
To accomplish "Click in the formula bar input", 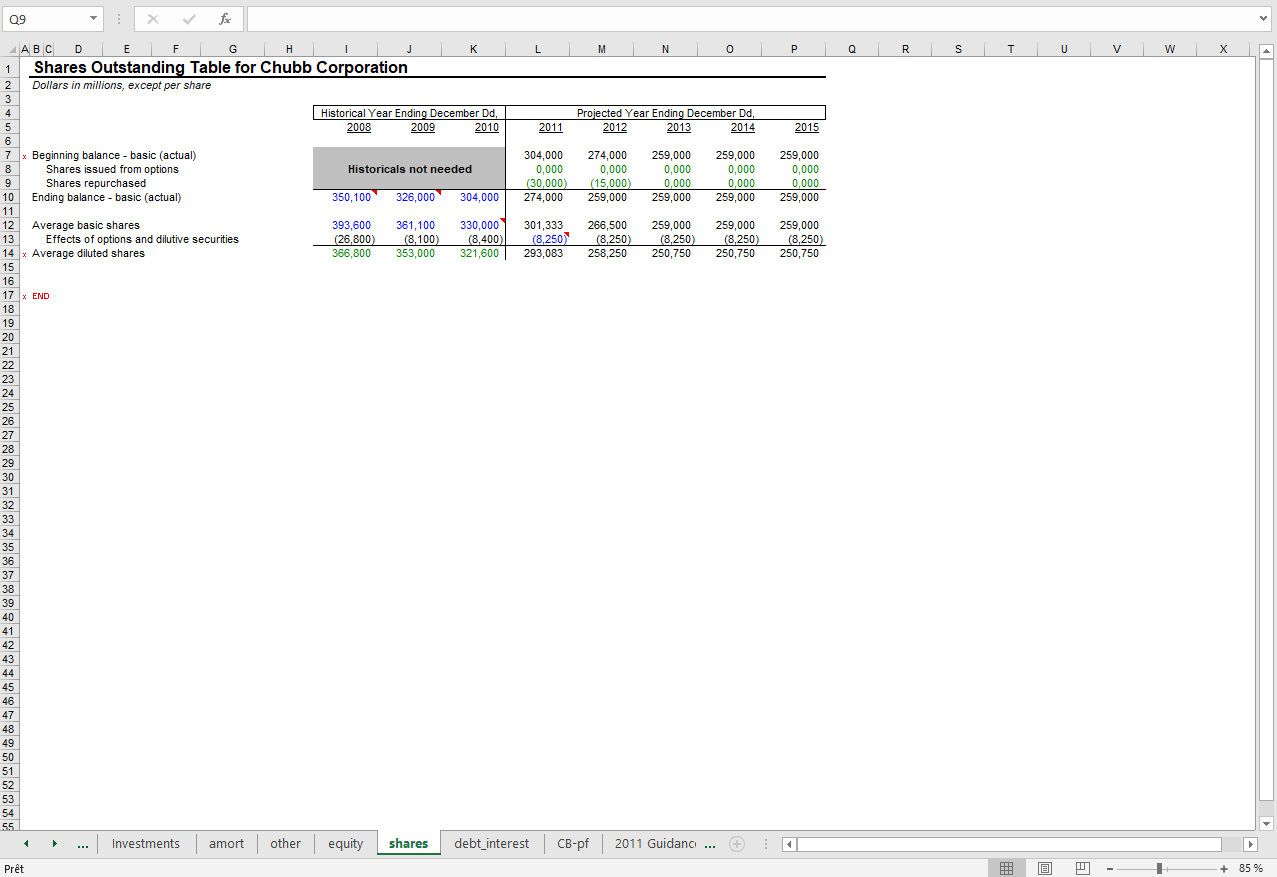I will coord(750,19).
